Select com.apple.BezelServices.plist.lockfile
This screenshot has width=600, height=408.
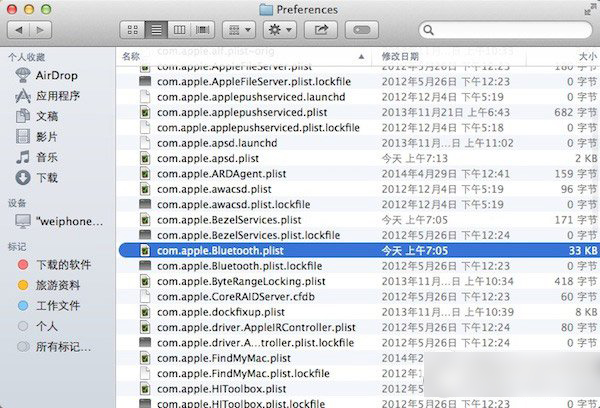click(x=358, y=235)
